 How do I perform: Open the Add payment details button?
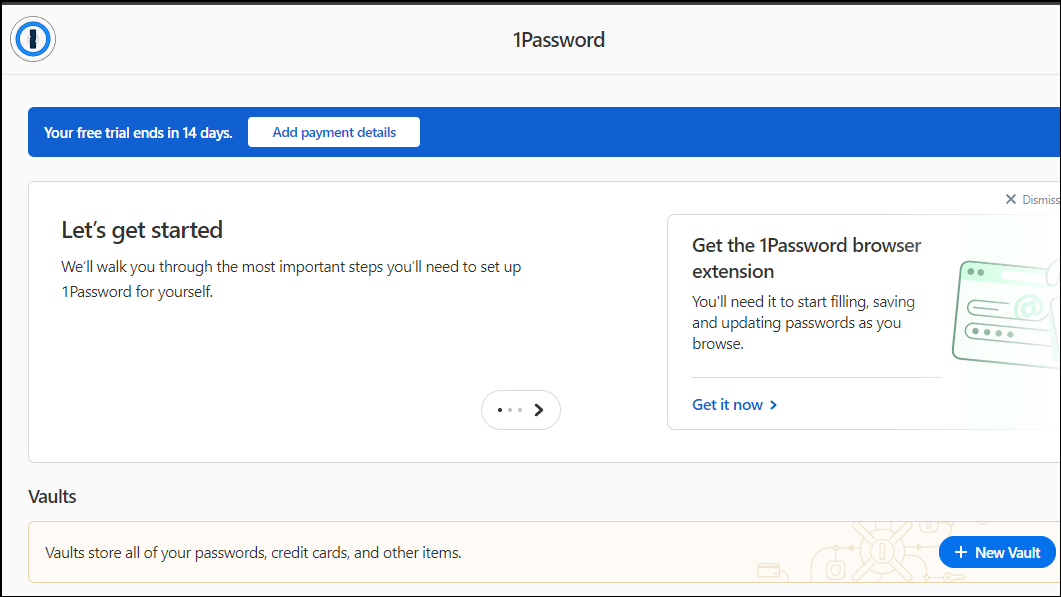334,132
